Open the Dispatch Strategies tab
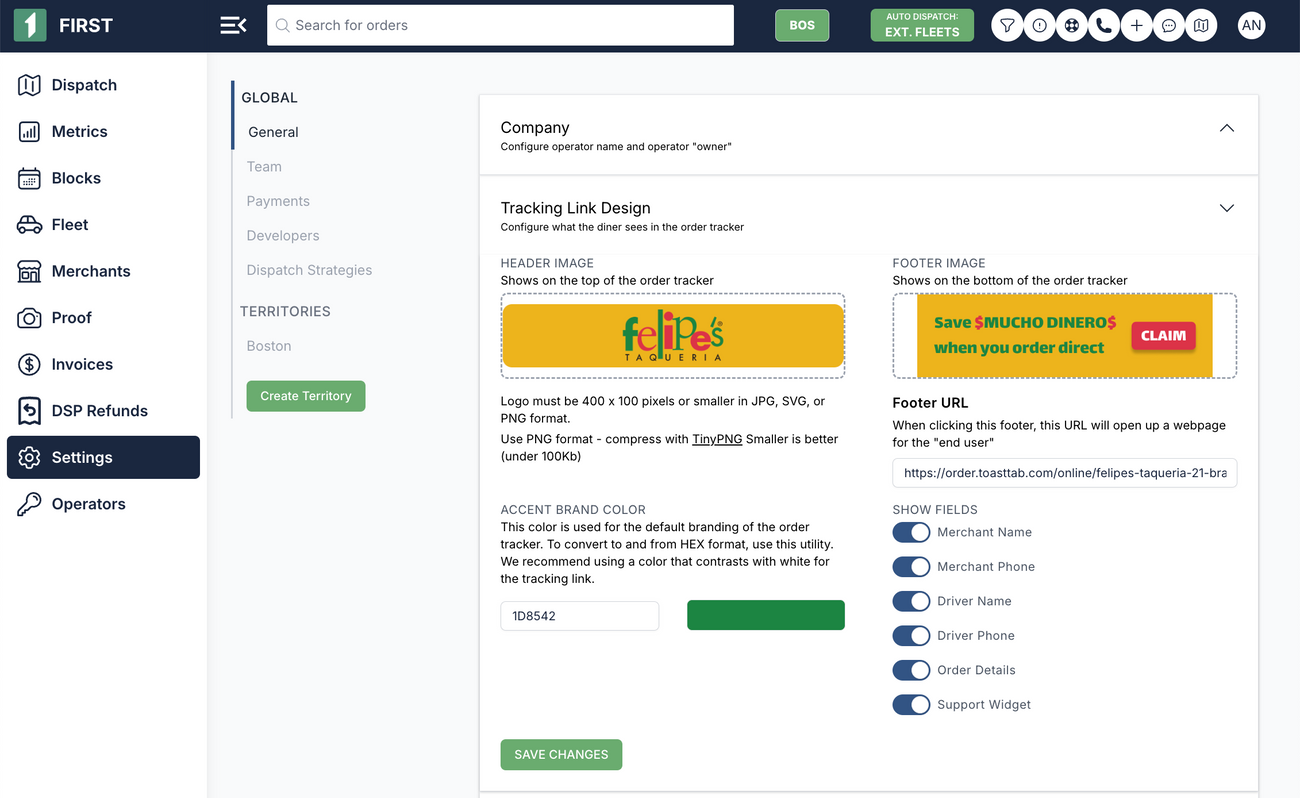This screenshot has width=1300, height=798. tap(309, 270)
